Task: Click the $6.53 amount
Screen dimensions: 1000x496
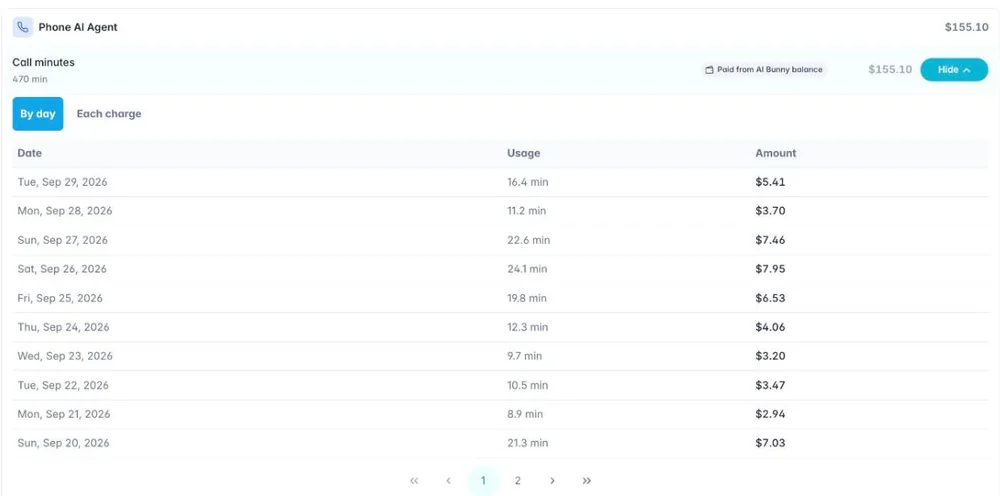Action: click(x=770, y=298)
